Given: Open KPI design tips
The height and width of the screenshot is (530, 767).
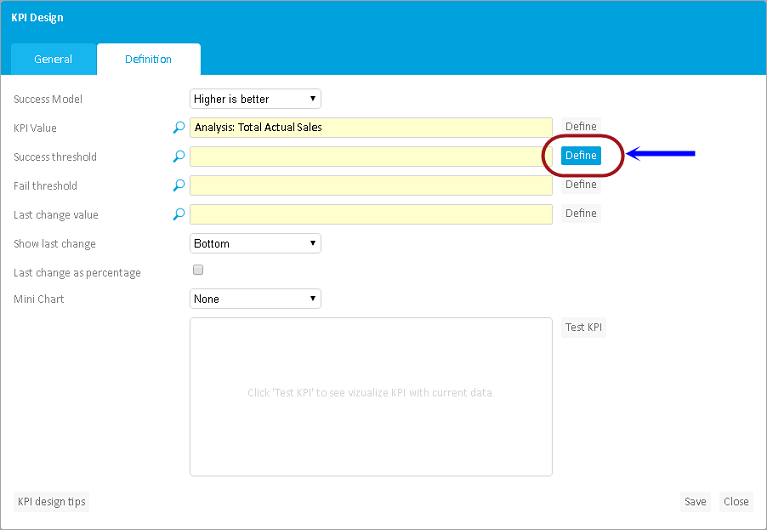Looking at the screenshot, I should (50, 502).
